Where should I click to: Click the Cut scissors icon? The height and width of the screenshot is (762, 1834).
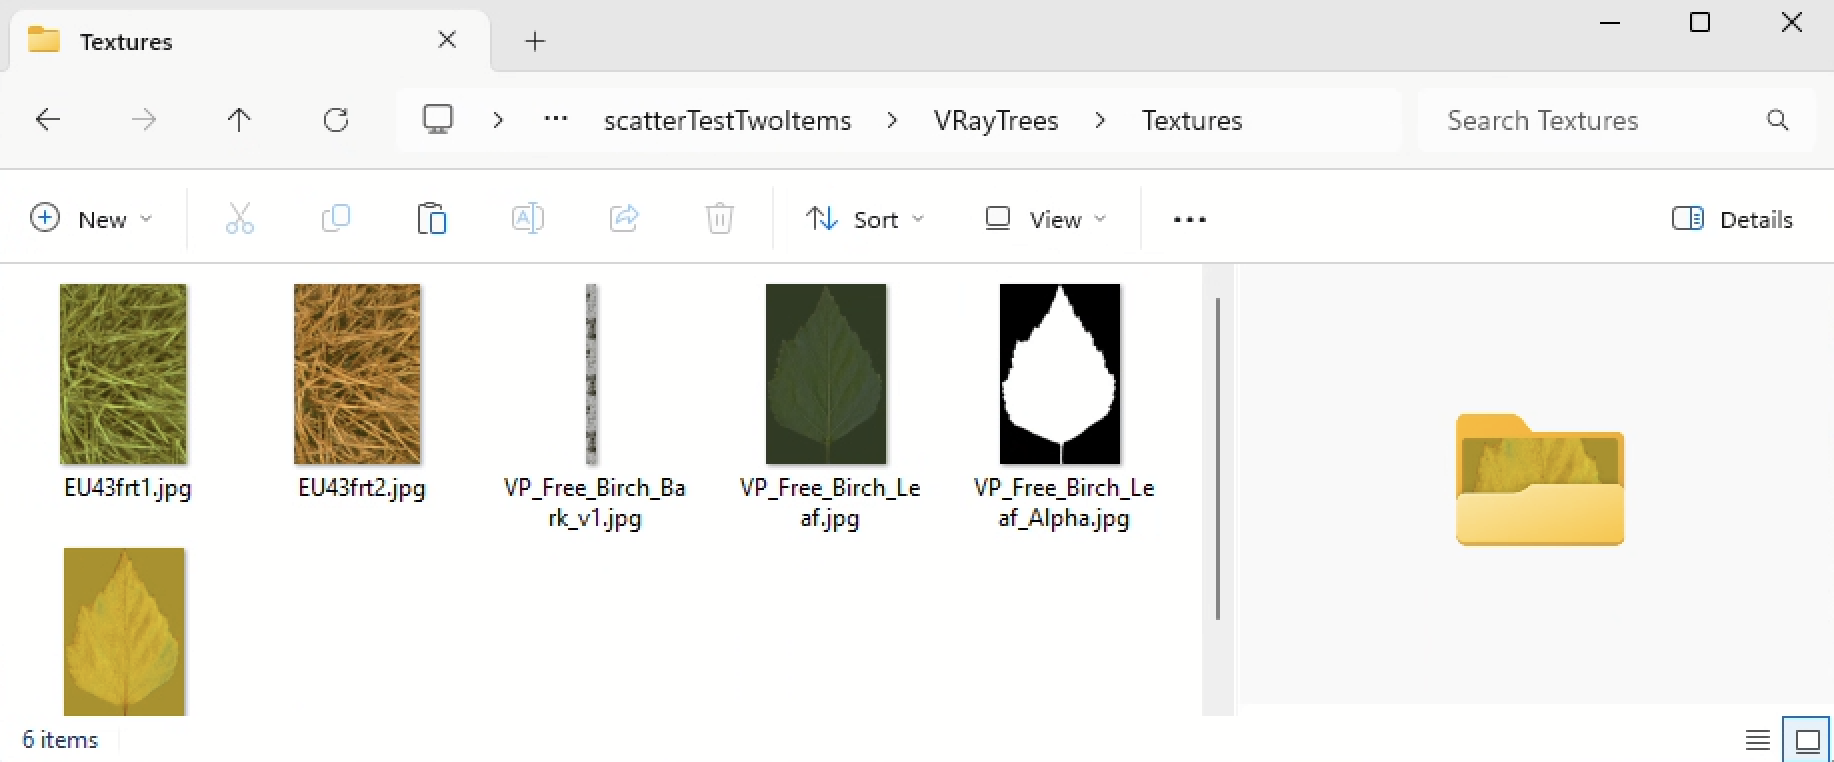[240, 218]
